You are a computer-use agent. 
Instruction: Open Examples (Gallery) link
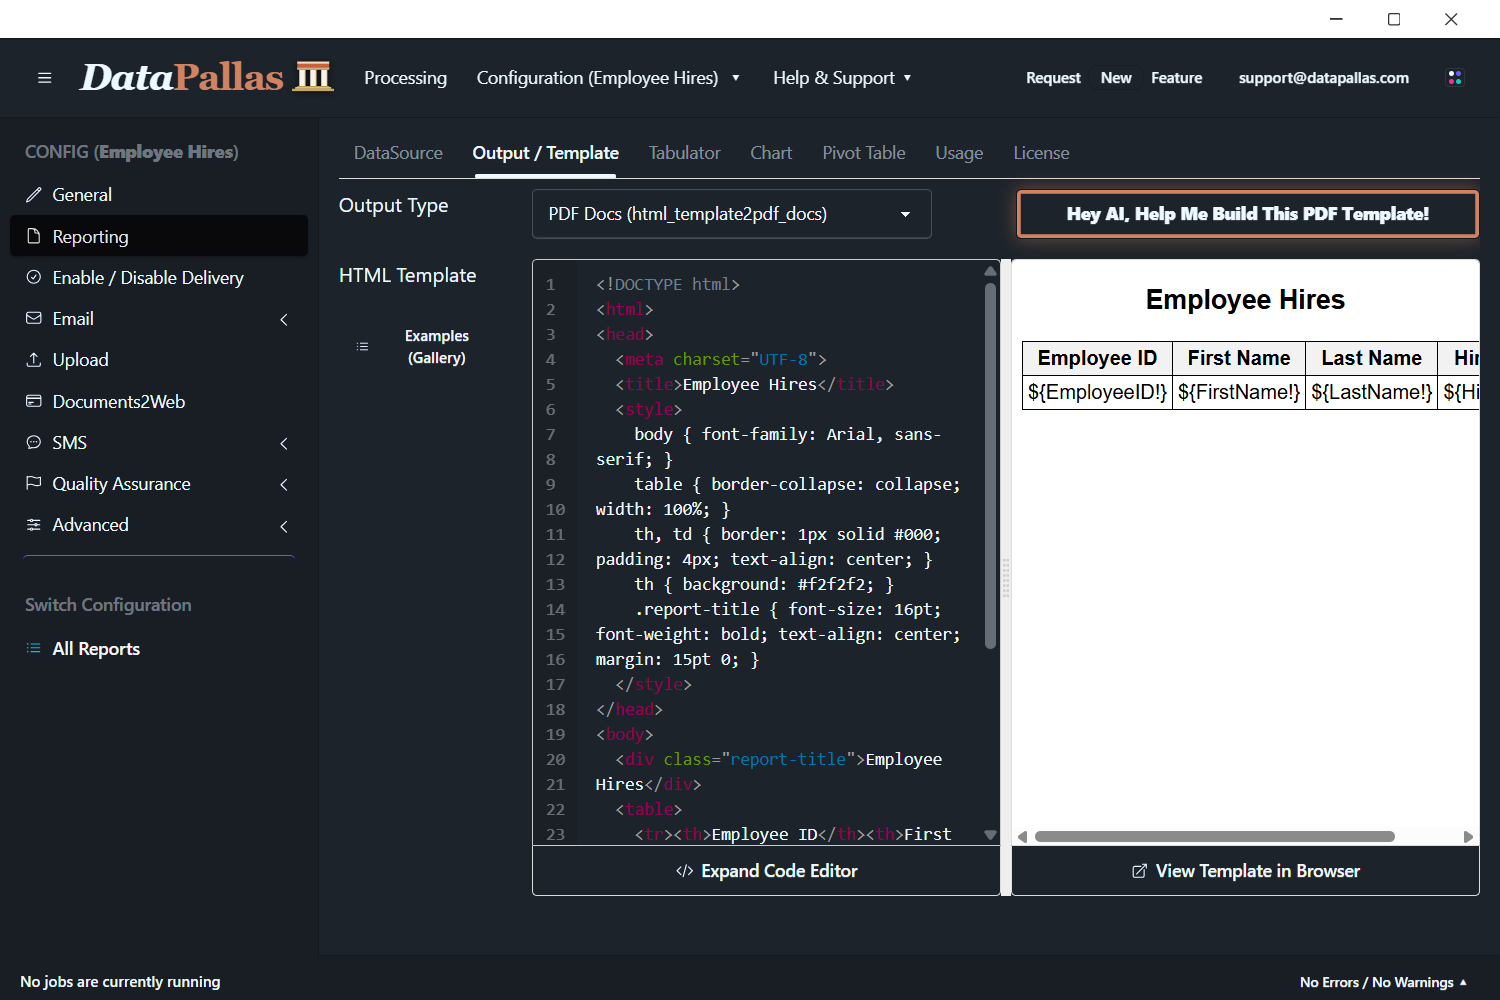[x=437, y=347]
